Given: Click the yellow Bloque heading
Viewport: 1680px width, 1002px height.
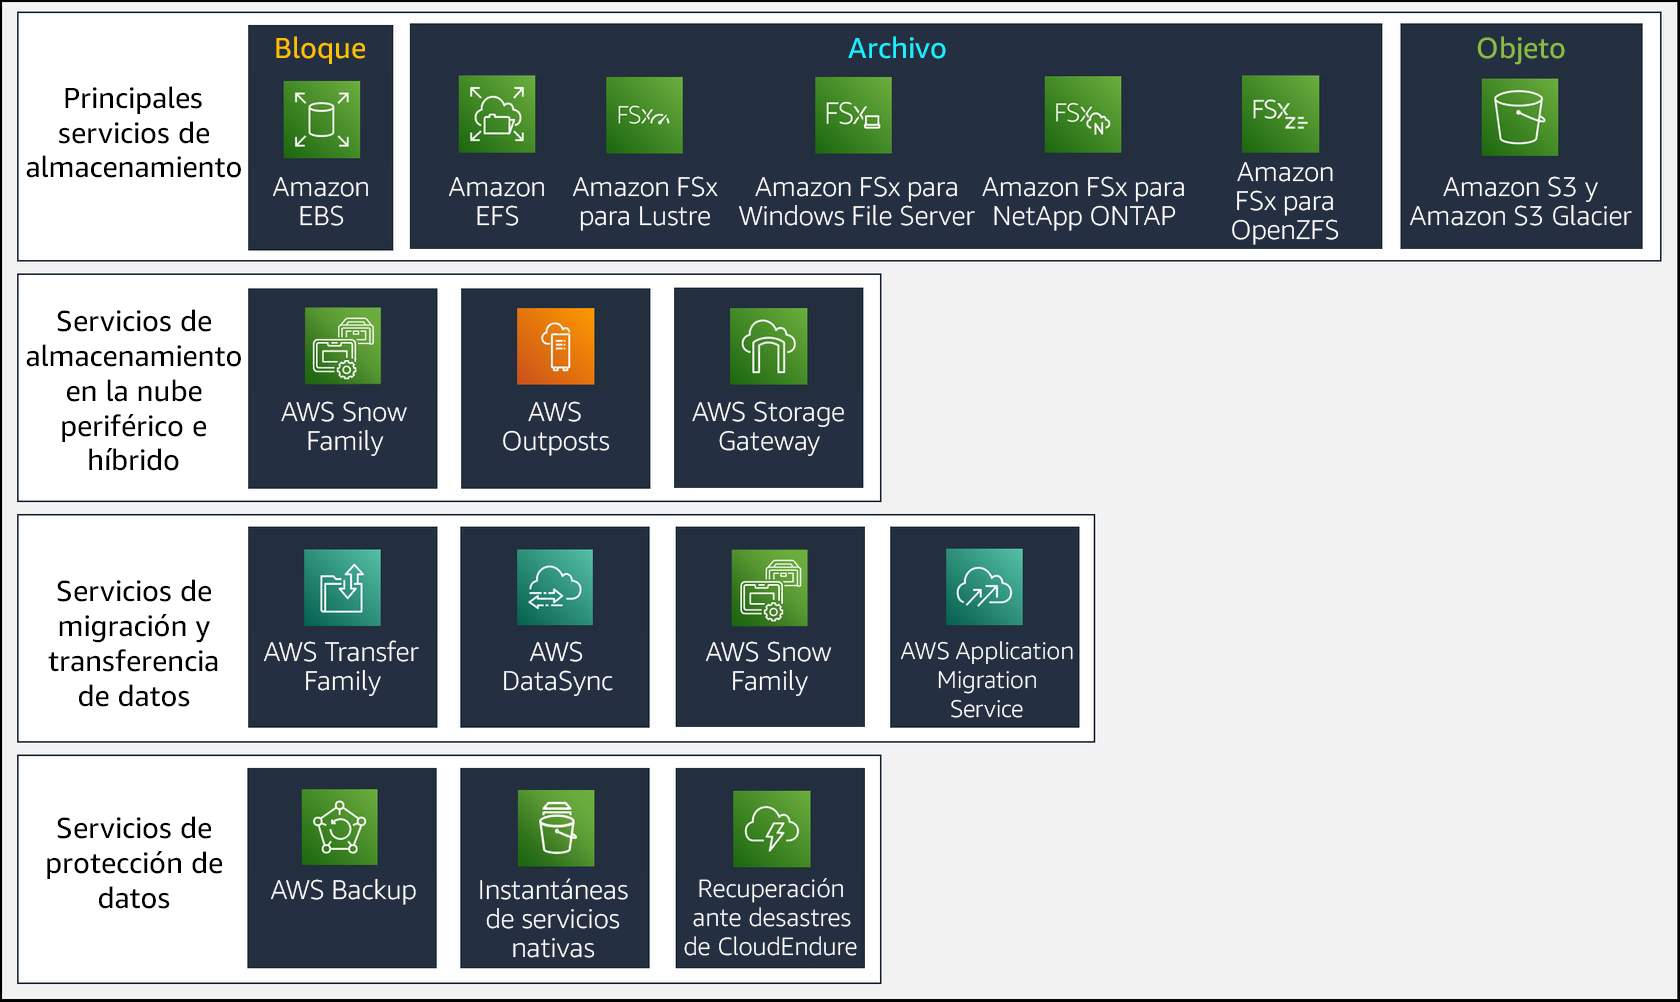Looking at the screenshot, I should (320, 48).
